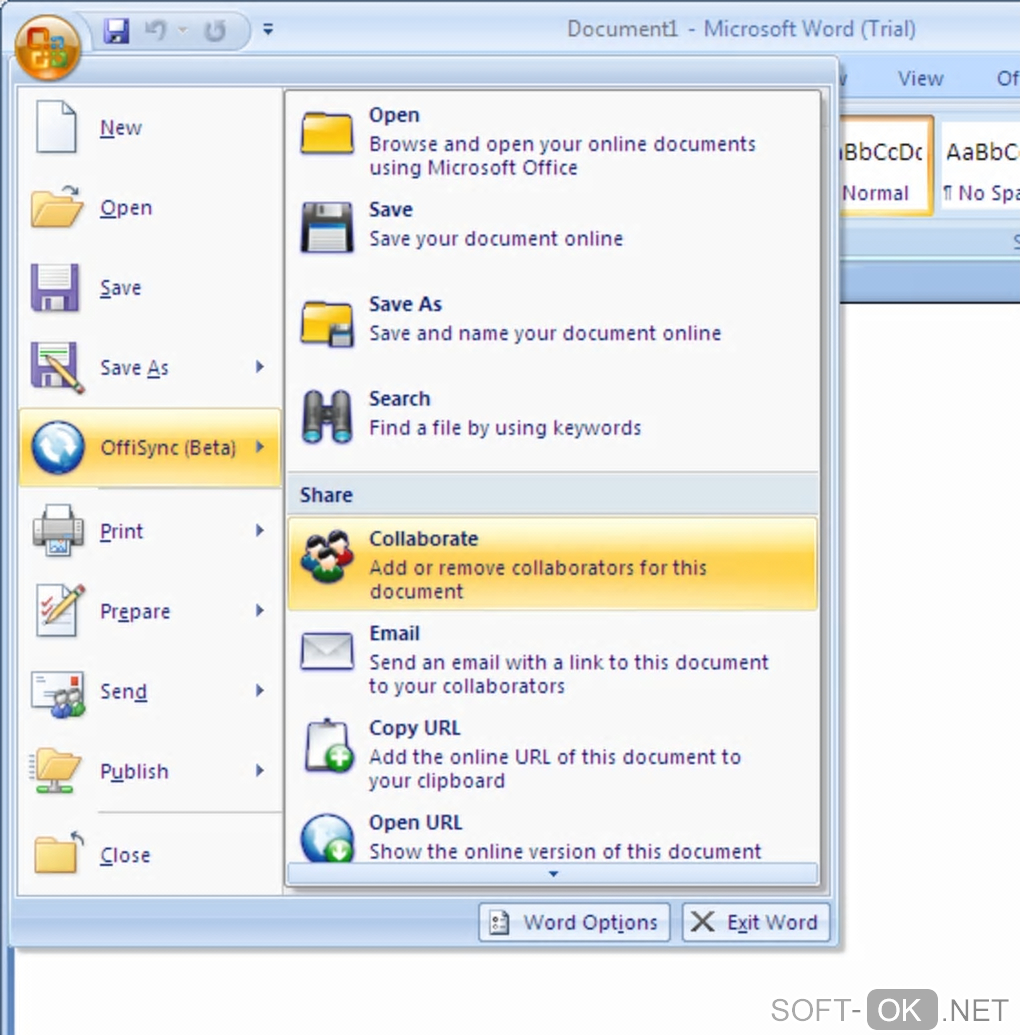1020x1035 pixels.
Task: Expand the Prepare submenu arrow
Action: click(260, 611)
